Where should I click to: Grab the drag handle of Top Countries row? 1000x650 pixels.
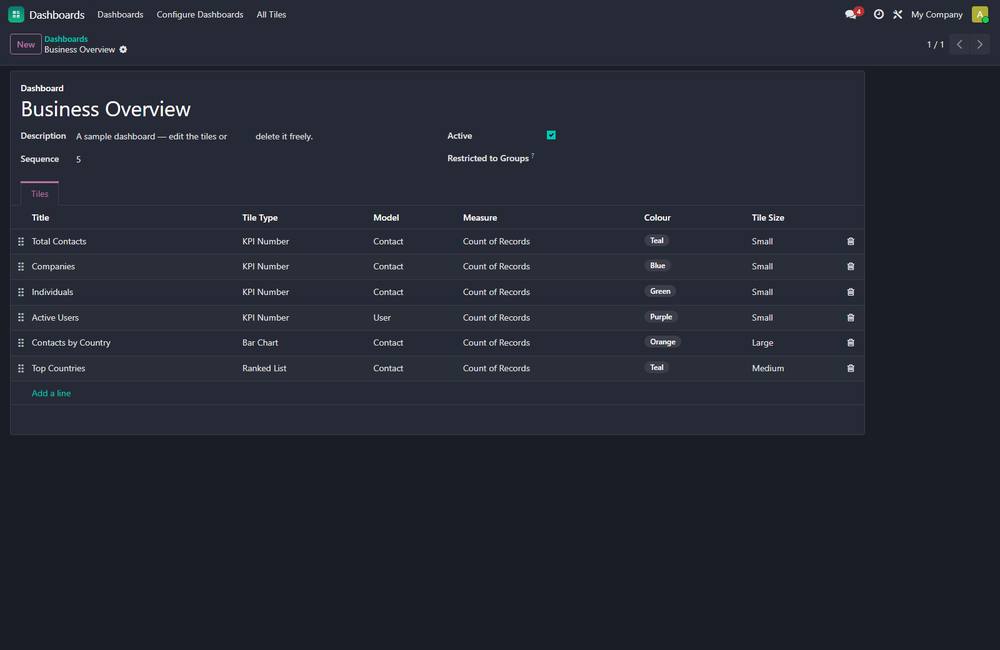click(x=21, y=368)
